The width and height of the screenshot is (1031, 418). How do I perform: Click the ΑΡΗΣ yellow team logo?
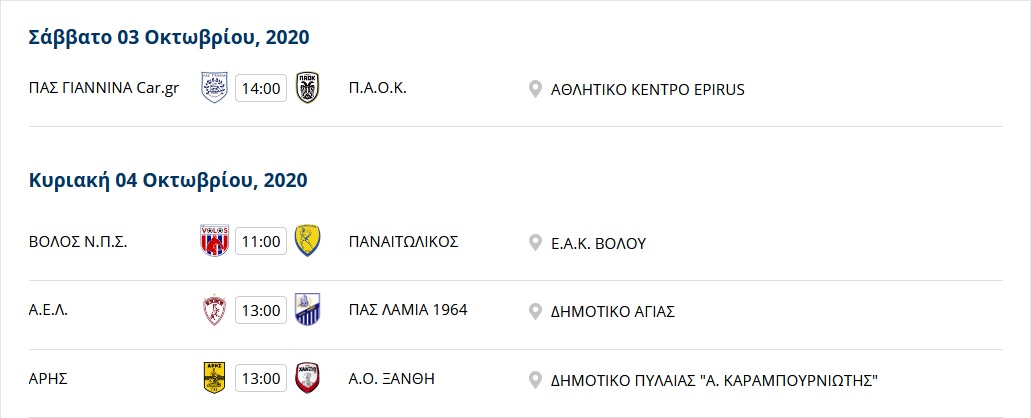pos(214,378)
